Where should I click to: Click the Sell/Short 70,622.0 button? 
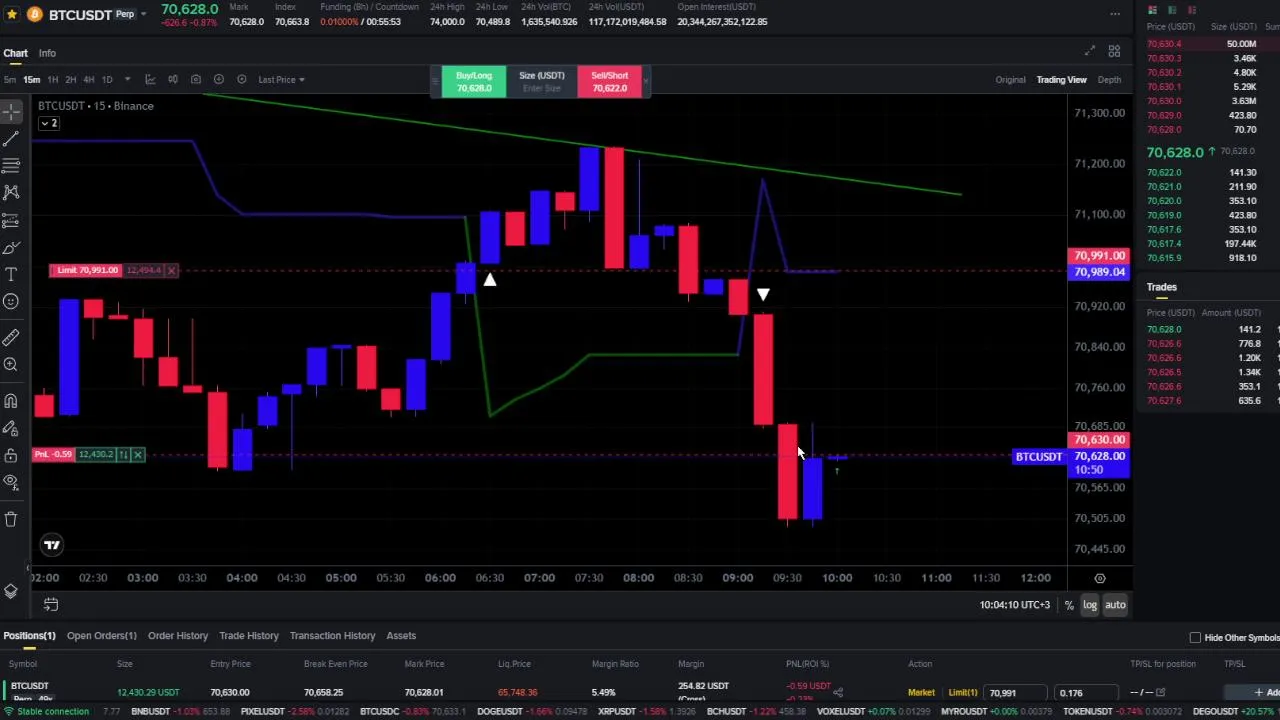(x=609, y=82)
